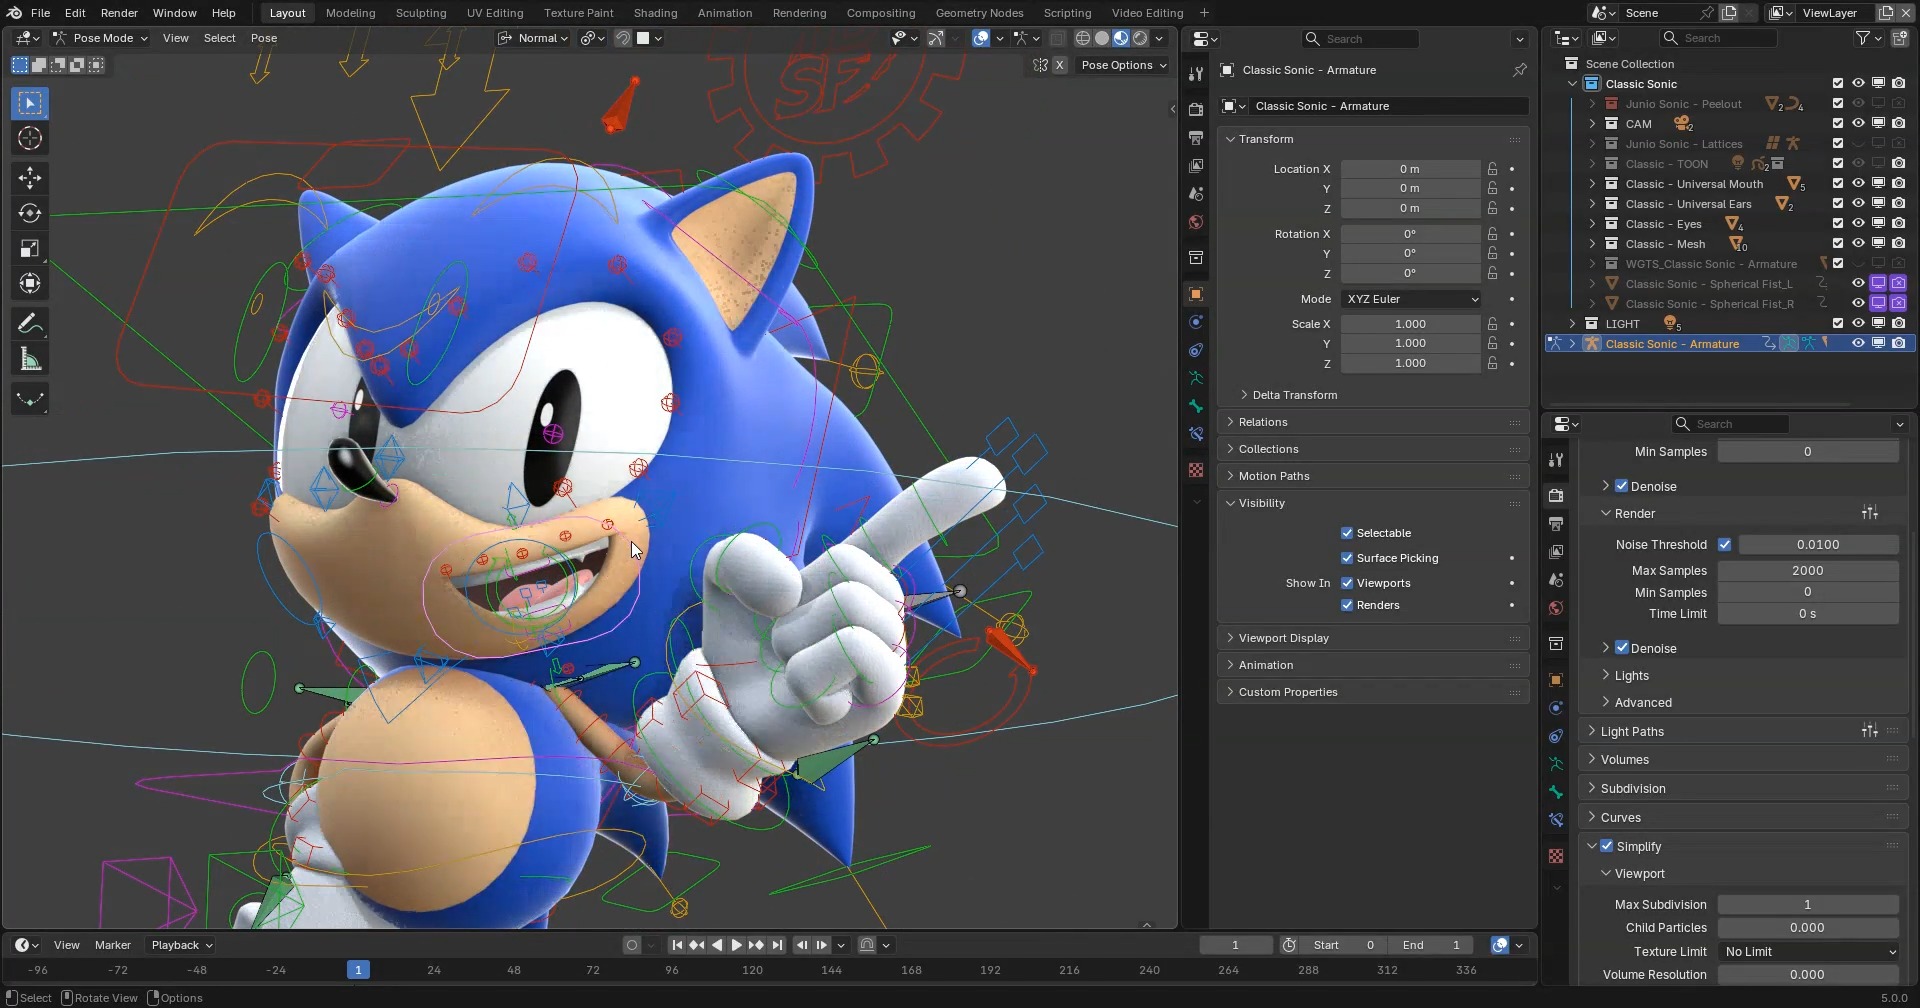
Task: Disable Show In Renders checkbox
Action: pyautogui.click(x=1347, y=605)
